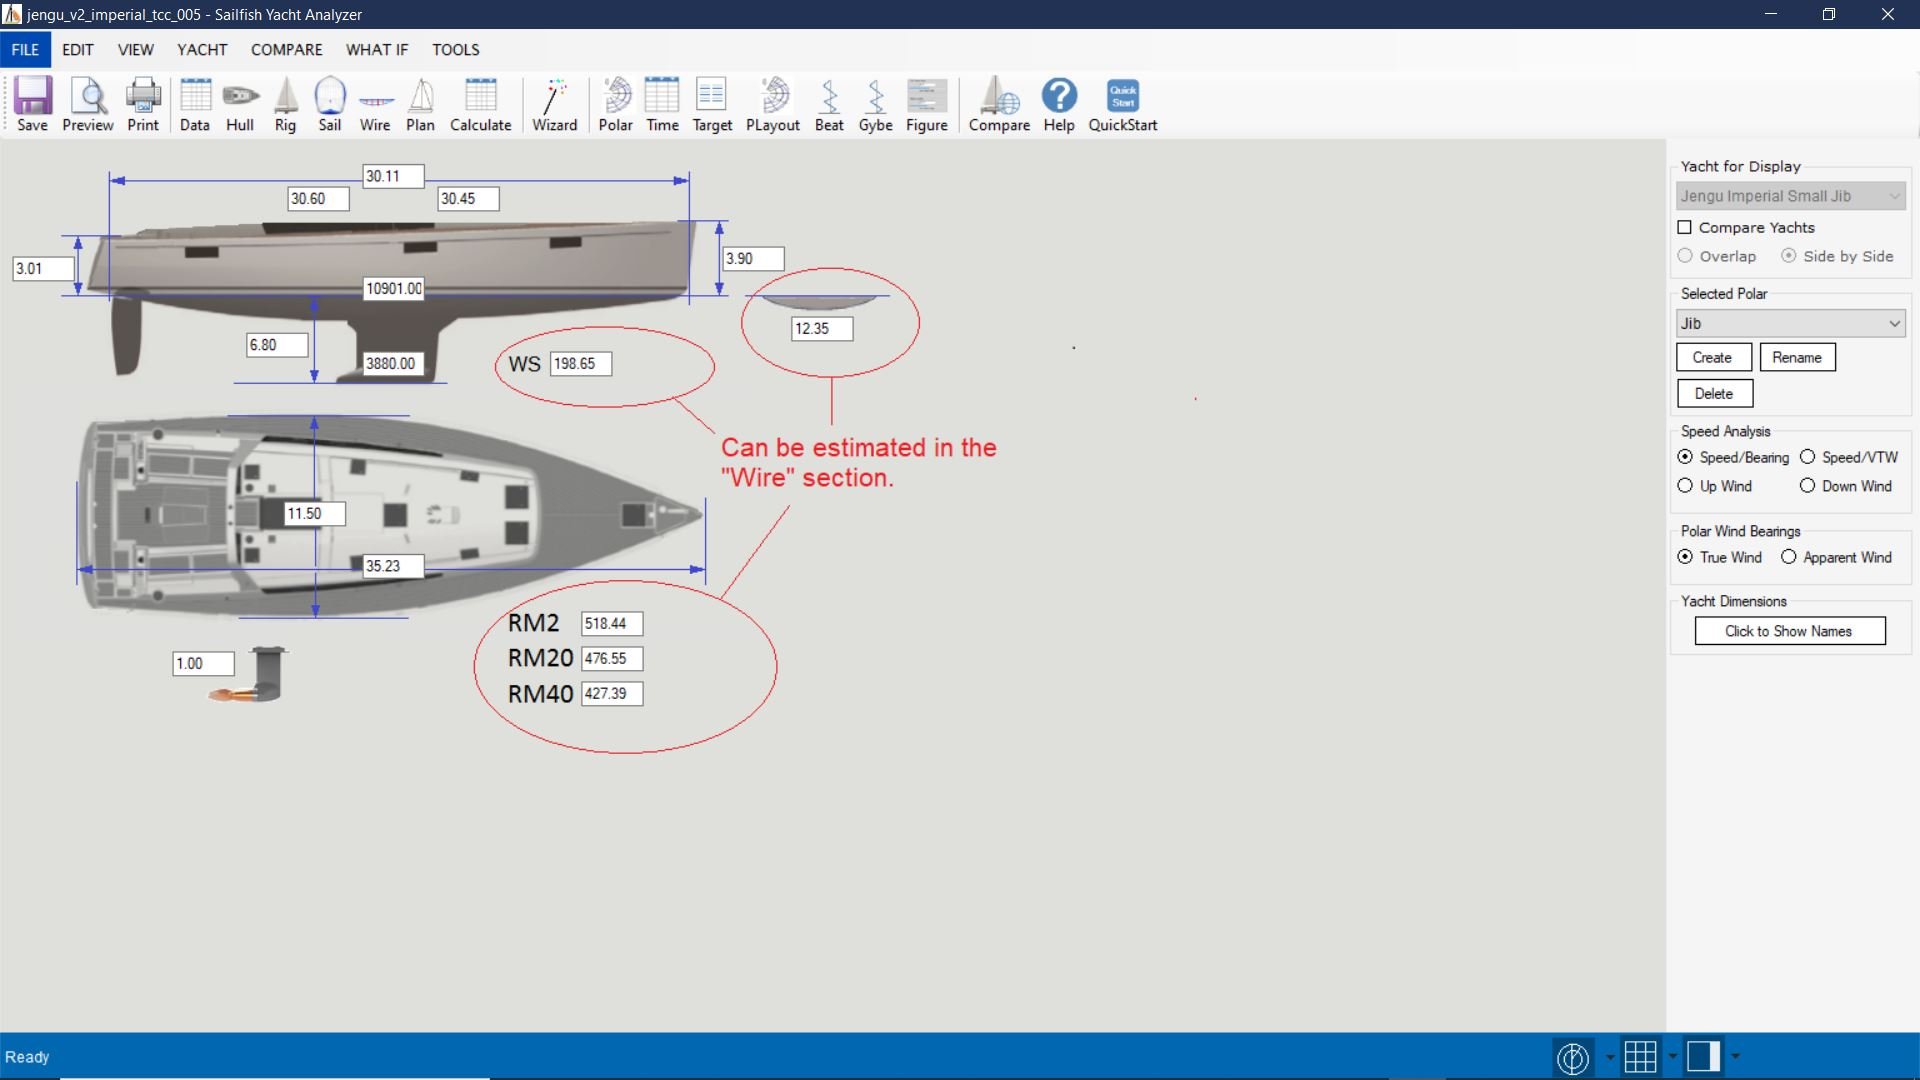The height and width of the screenshot is (1080, 1920).
Task: Open the YACHT menu
Action: point(202,50)
